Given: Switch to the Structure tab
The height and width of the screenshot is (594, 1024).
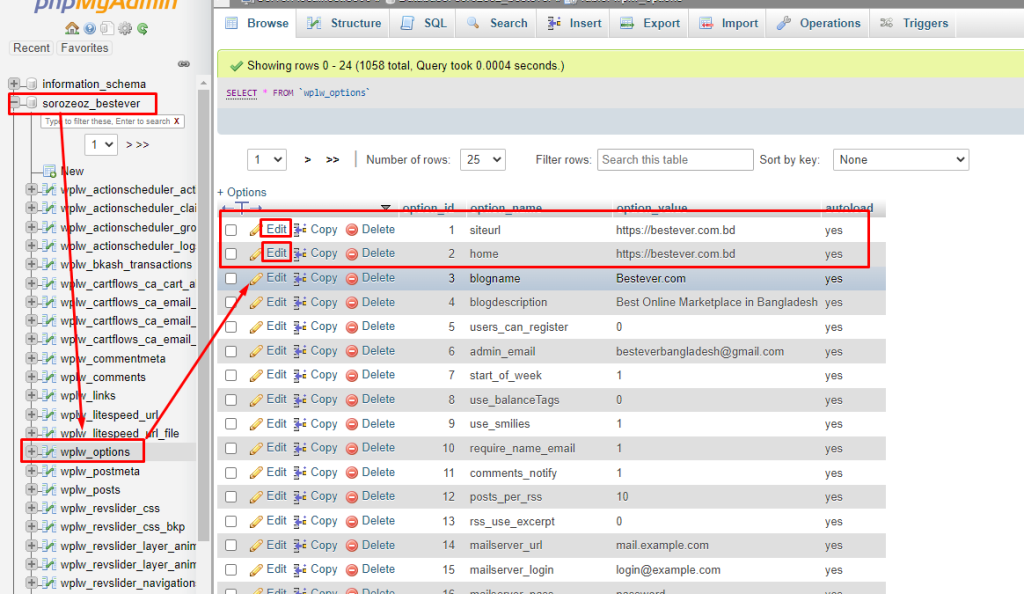Looking at the screenshot, I should click(344, 23).
